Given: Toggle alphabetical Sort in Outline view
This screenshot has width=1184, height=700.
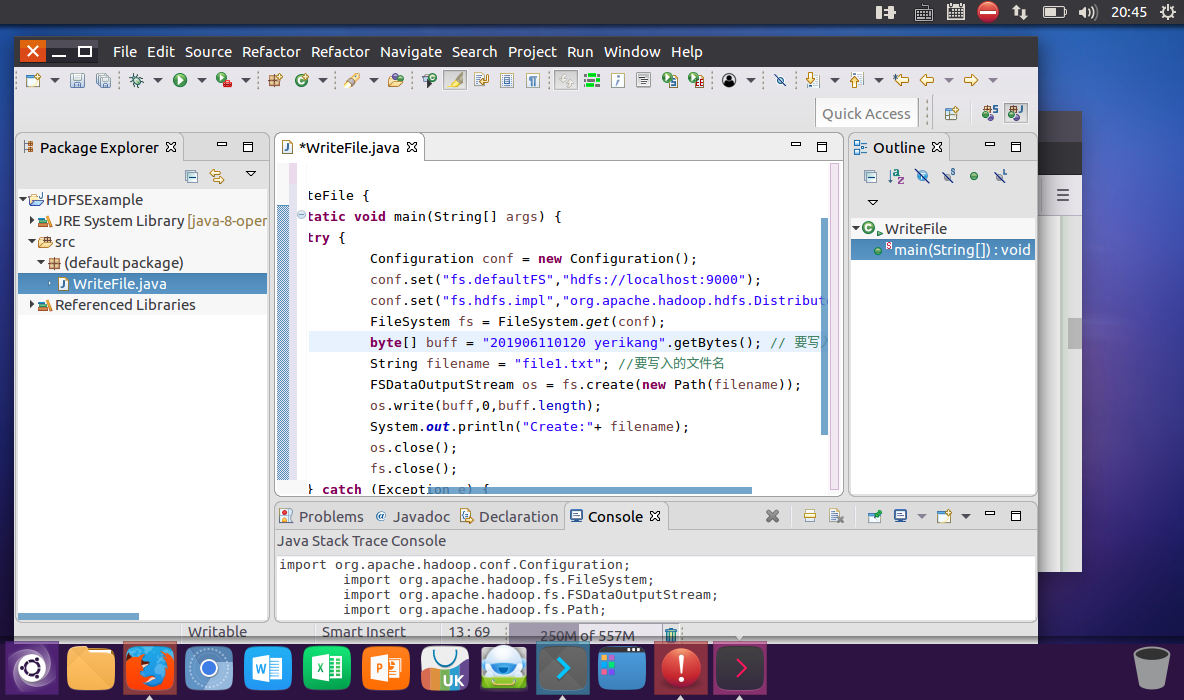Looking at the screenshot, I should [x=896, y=177].
